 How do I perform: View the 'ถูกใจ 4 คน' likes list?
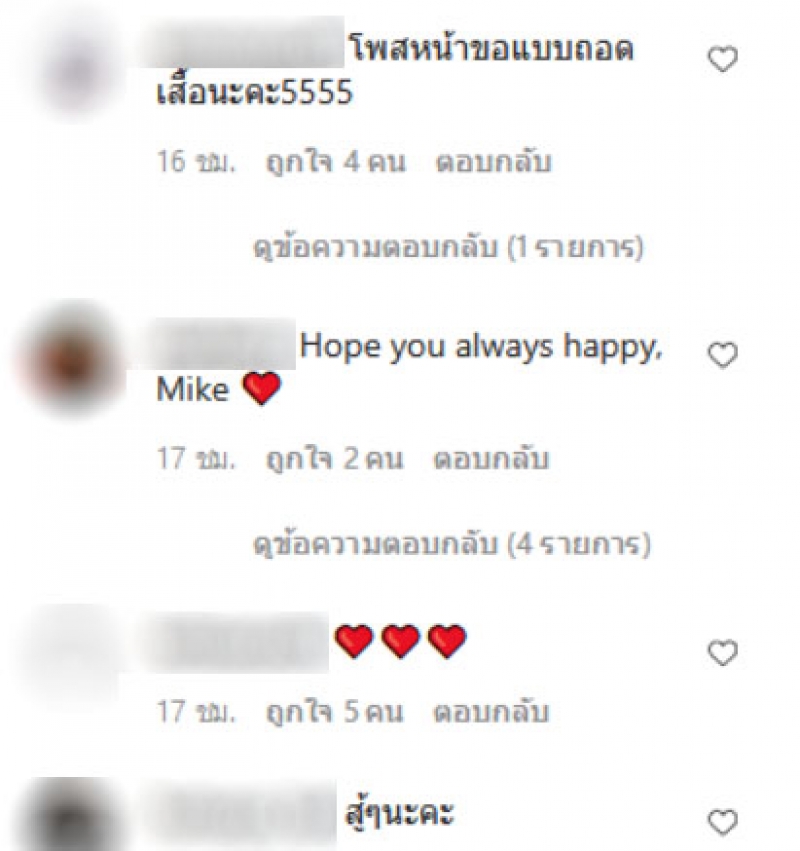(x=335, y=162)
